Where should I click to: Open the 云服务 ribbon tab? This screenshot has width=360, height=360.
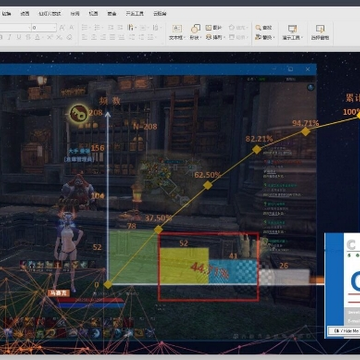pos(160,14)
